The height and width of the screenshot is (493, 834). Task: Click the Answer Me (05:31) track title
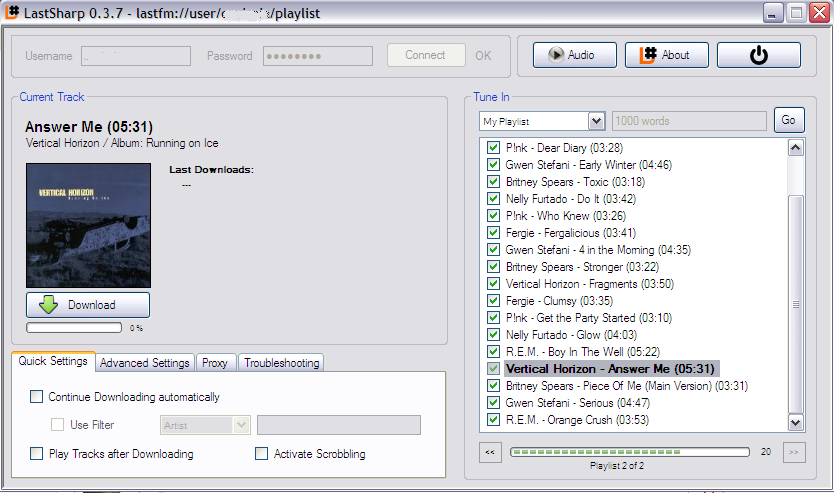pyautogui.click(x=89, y=127)
